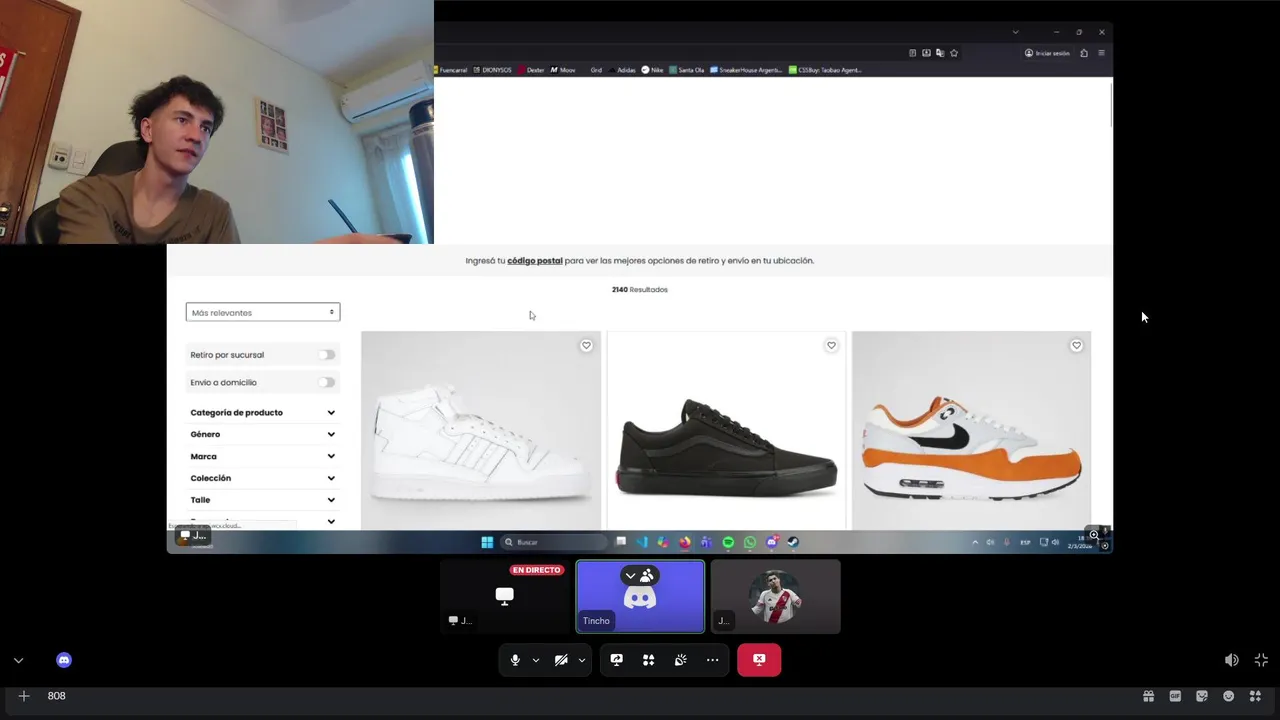Image resolution: width=1280 pixels, height=720 pixels.
Task: Open the apps launcher in chat bar
Action: (1256, 696)
